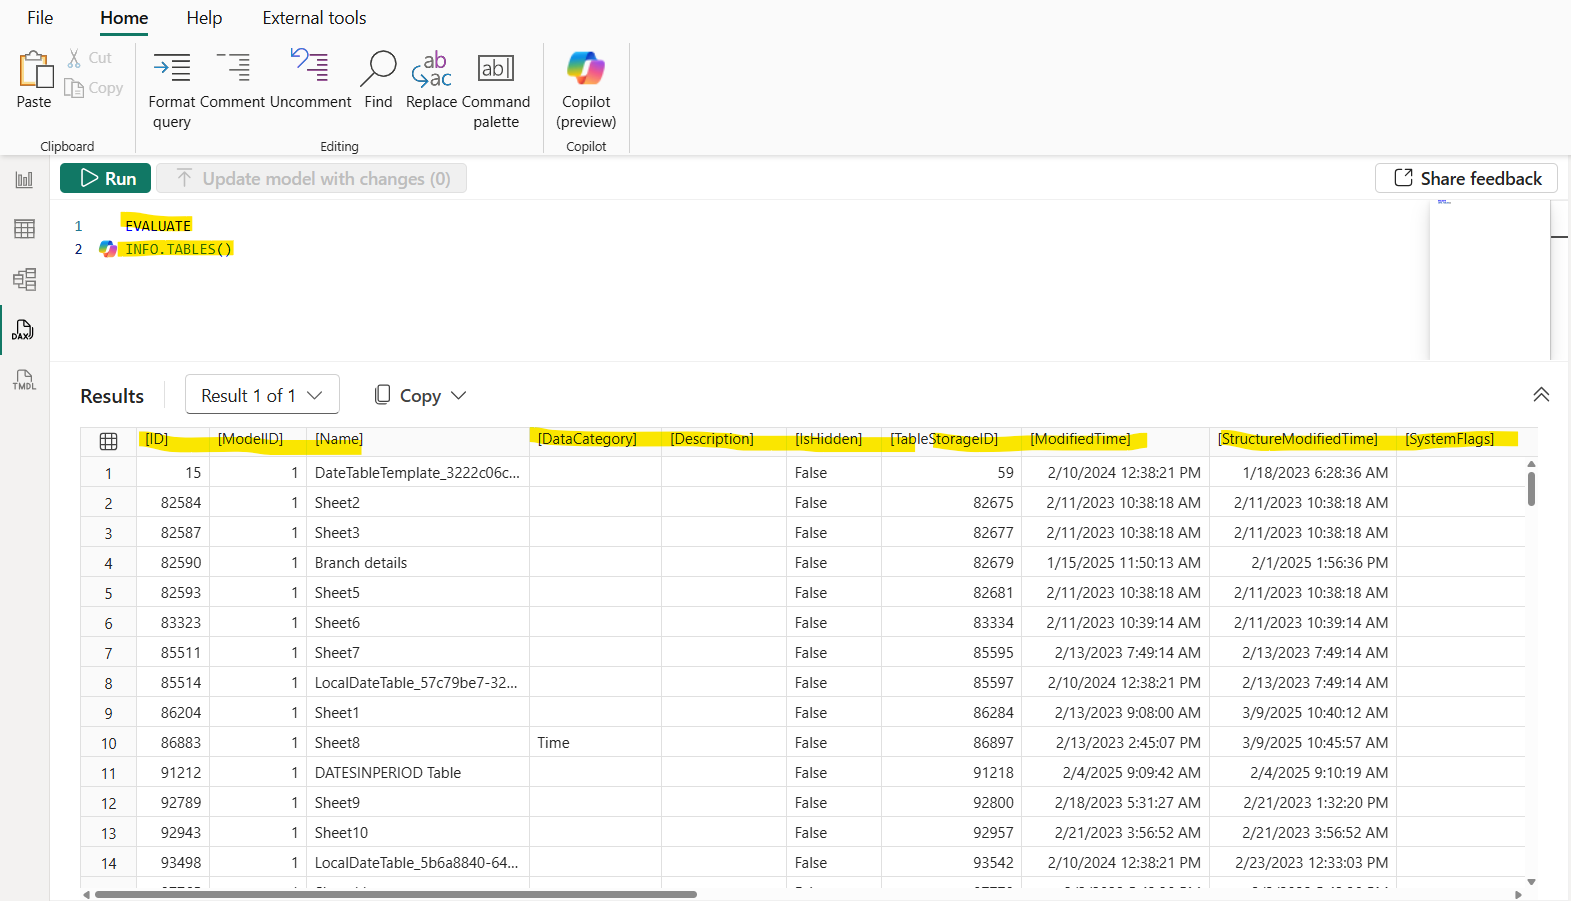Click the Comment lines icon

pyautogui.click(x=233, y=68)
